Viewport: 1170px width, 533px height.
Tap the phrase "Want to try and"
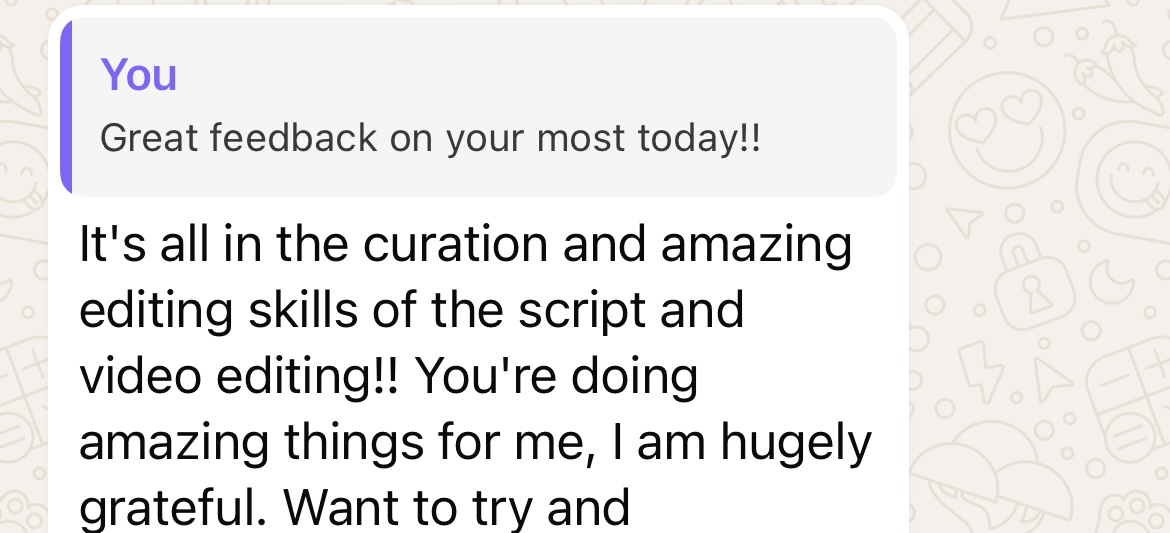tap(457, 506)
